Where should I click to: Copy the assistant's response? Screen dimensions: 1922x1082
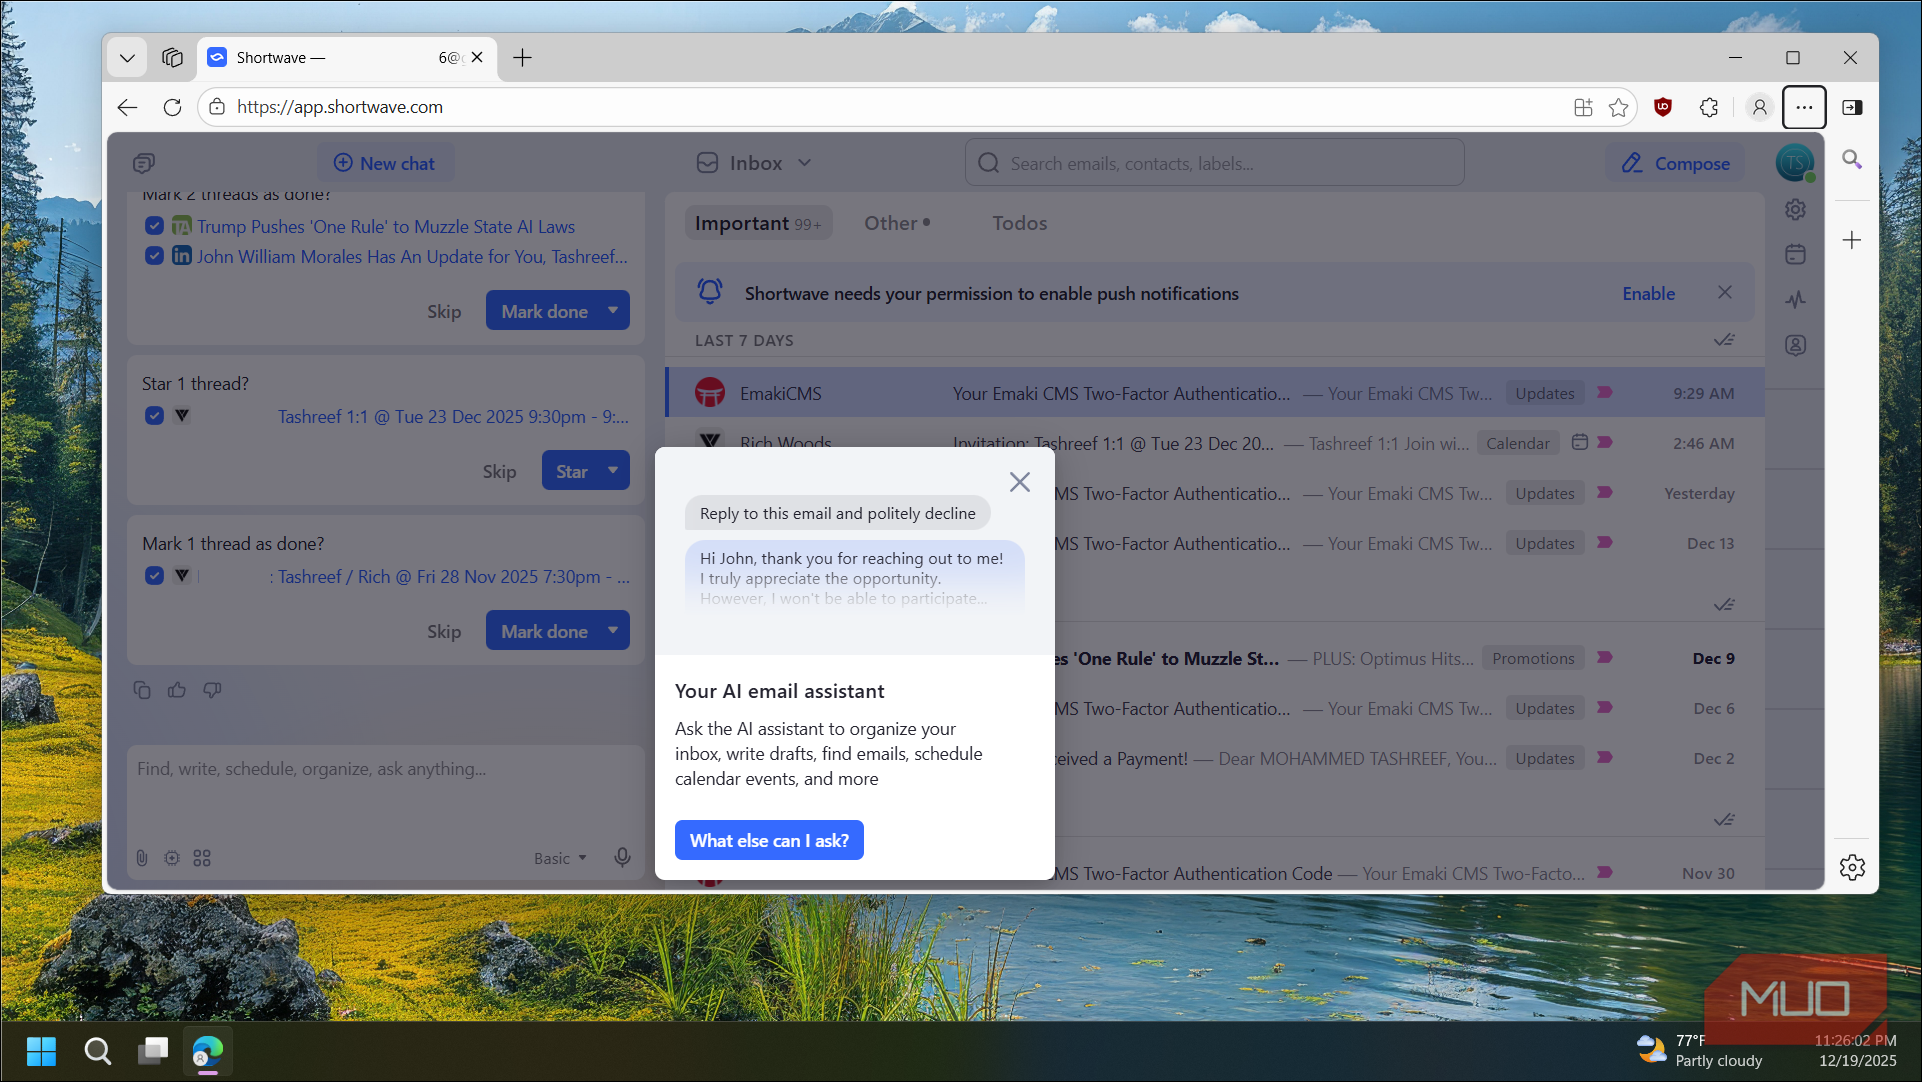[142, 690]
